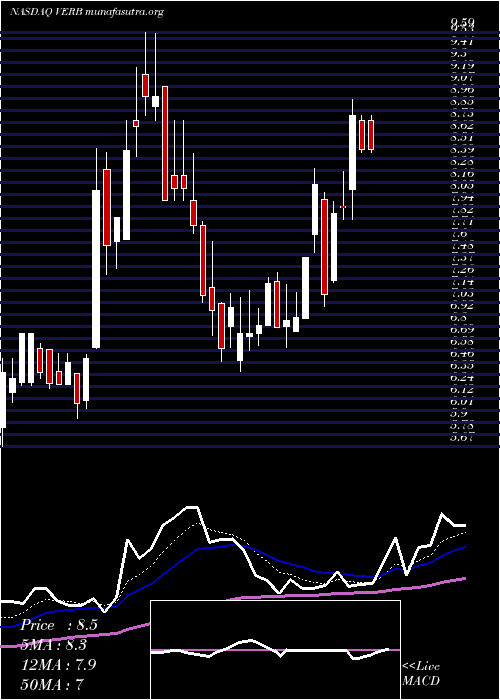500x700 pixels.
Task: Click the '50MA : 7' readout
Action: (x=52, y=684)
